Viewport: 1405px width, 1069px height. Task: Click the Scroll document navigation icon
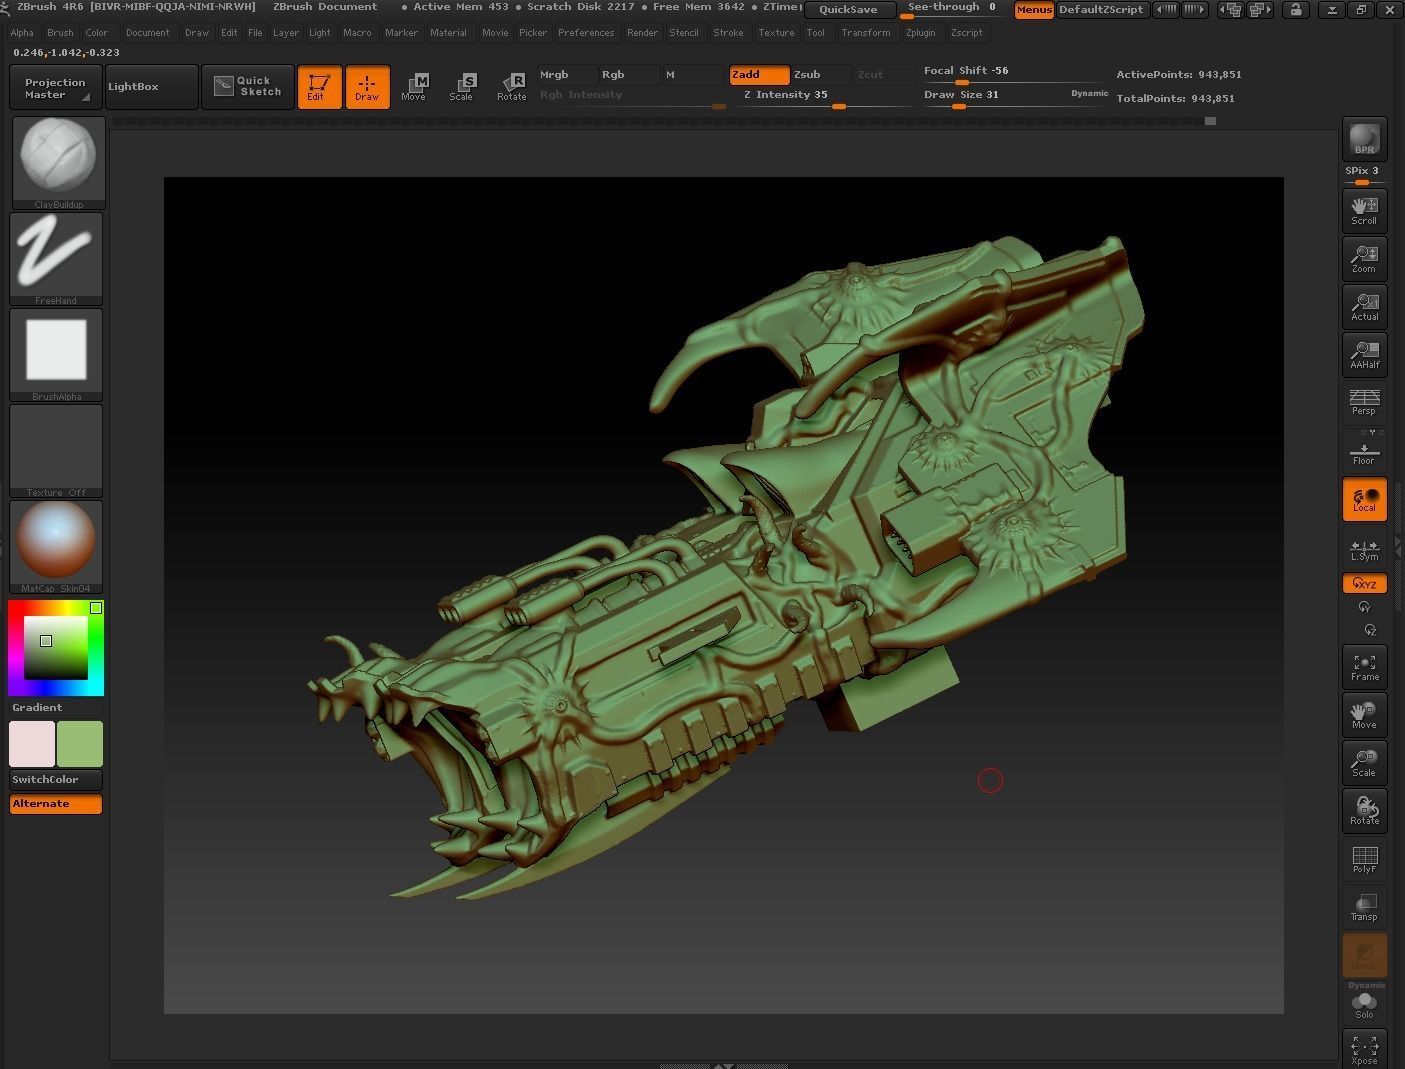coord(1364,210)
